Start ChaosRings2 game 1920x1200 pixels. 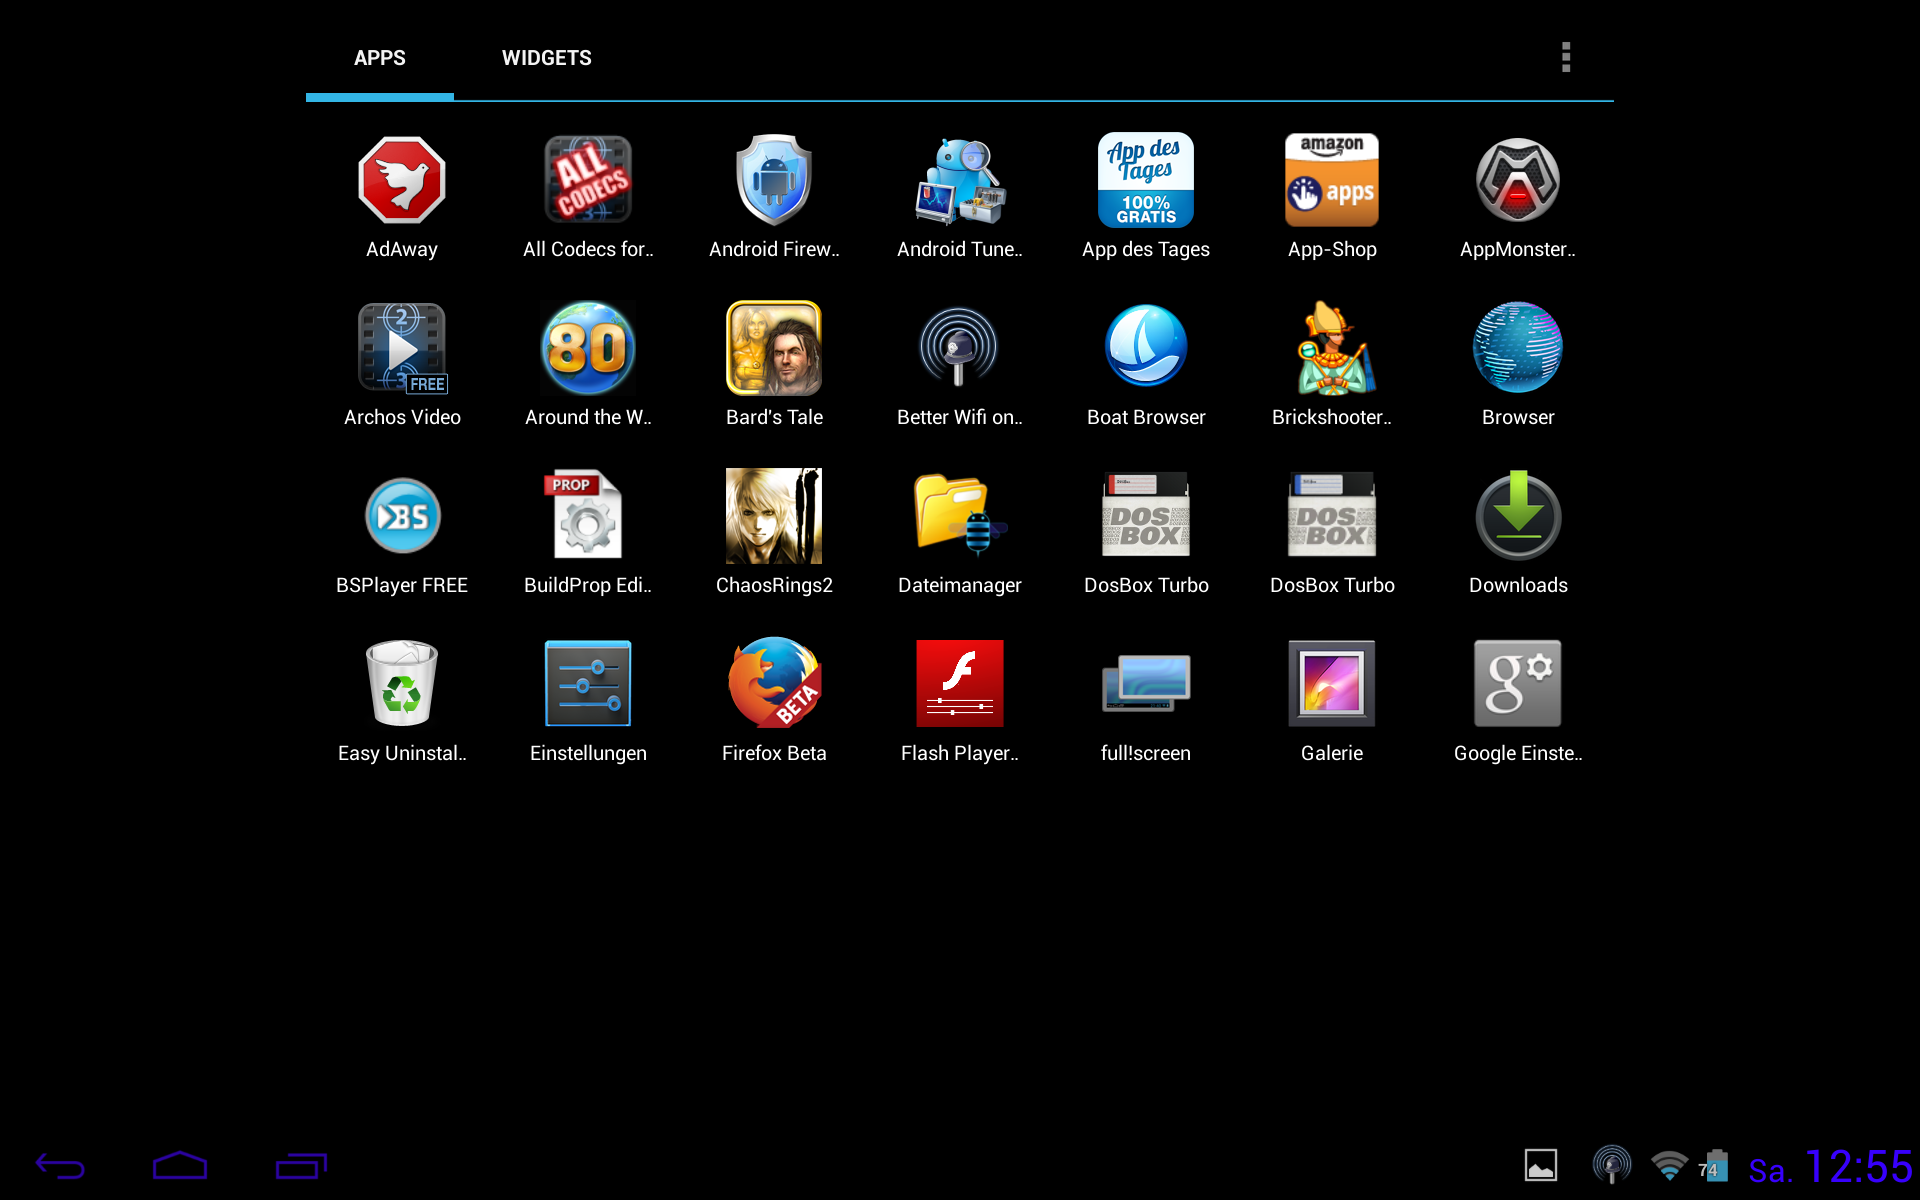tap(774, 517)
